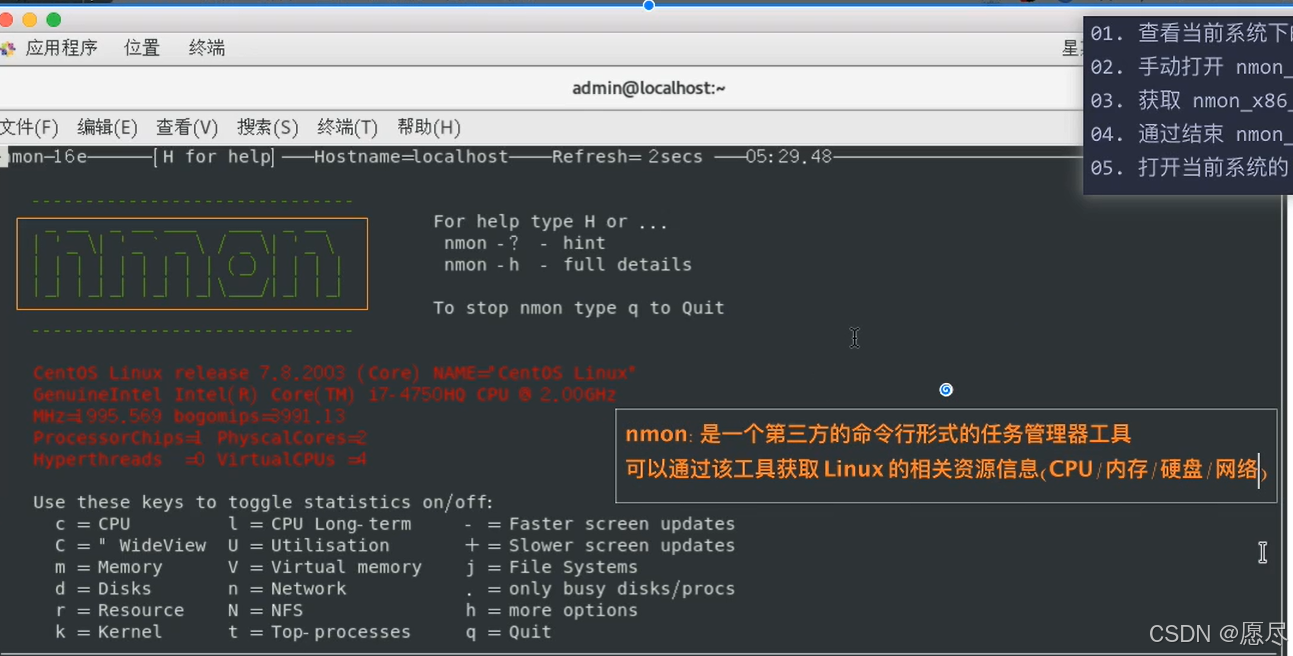
Task: Click the admin@localhost:~ window title
Action: pyautogui.click(x=649, y=89)
